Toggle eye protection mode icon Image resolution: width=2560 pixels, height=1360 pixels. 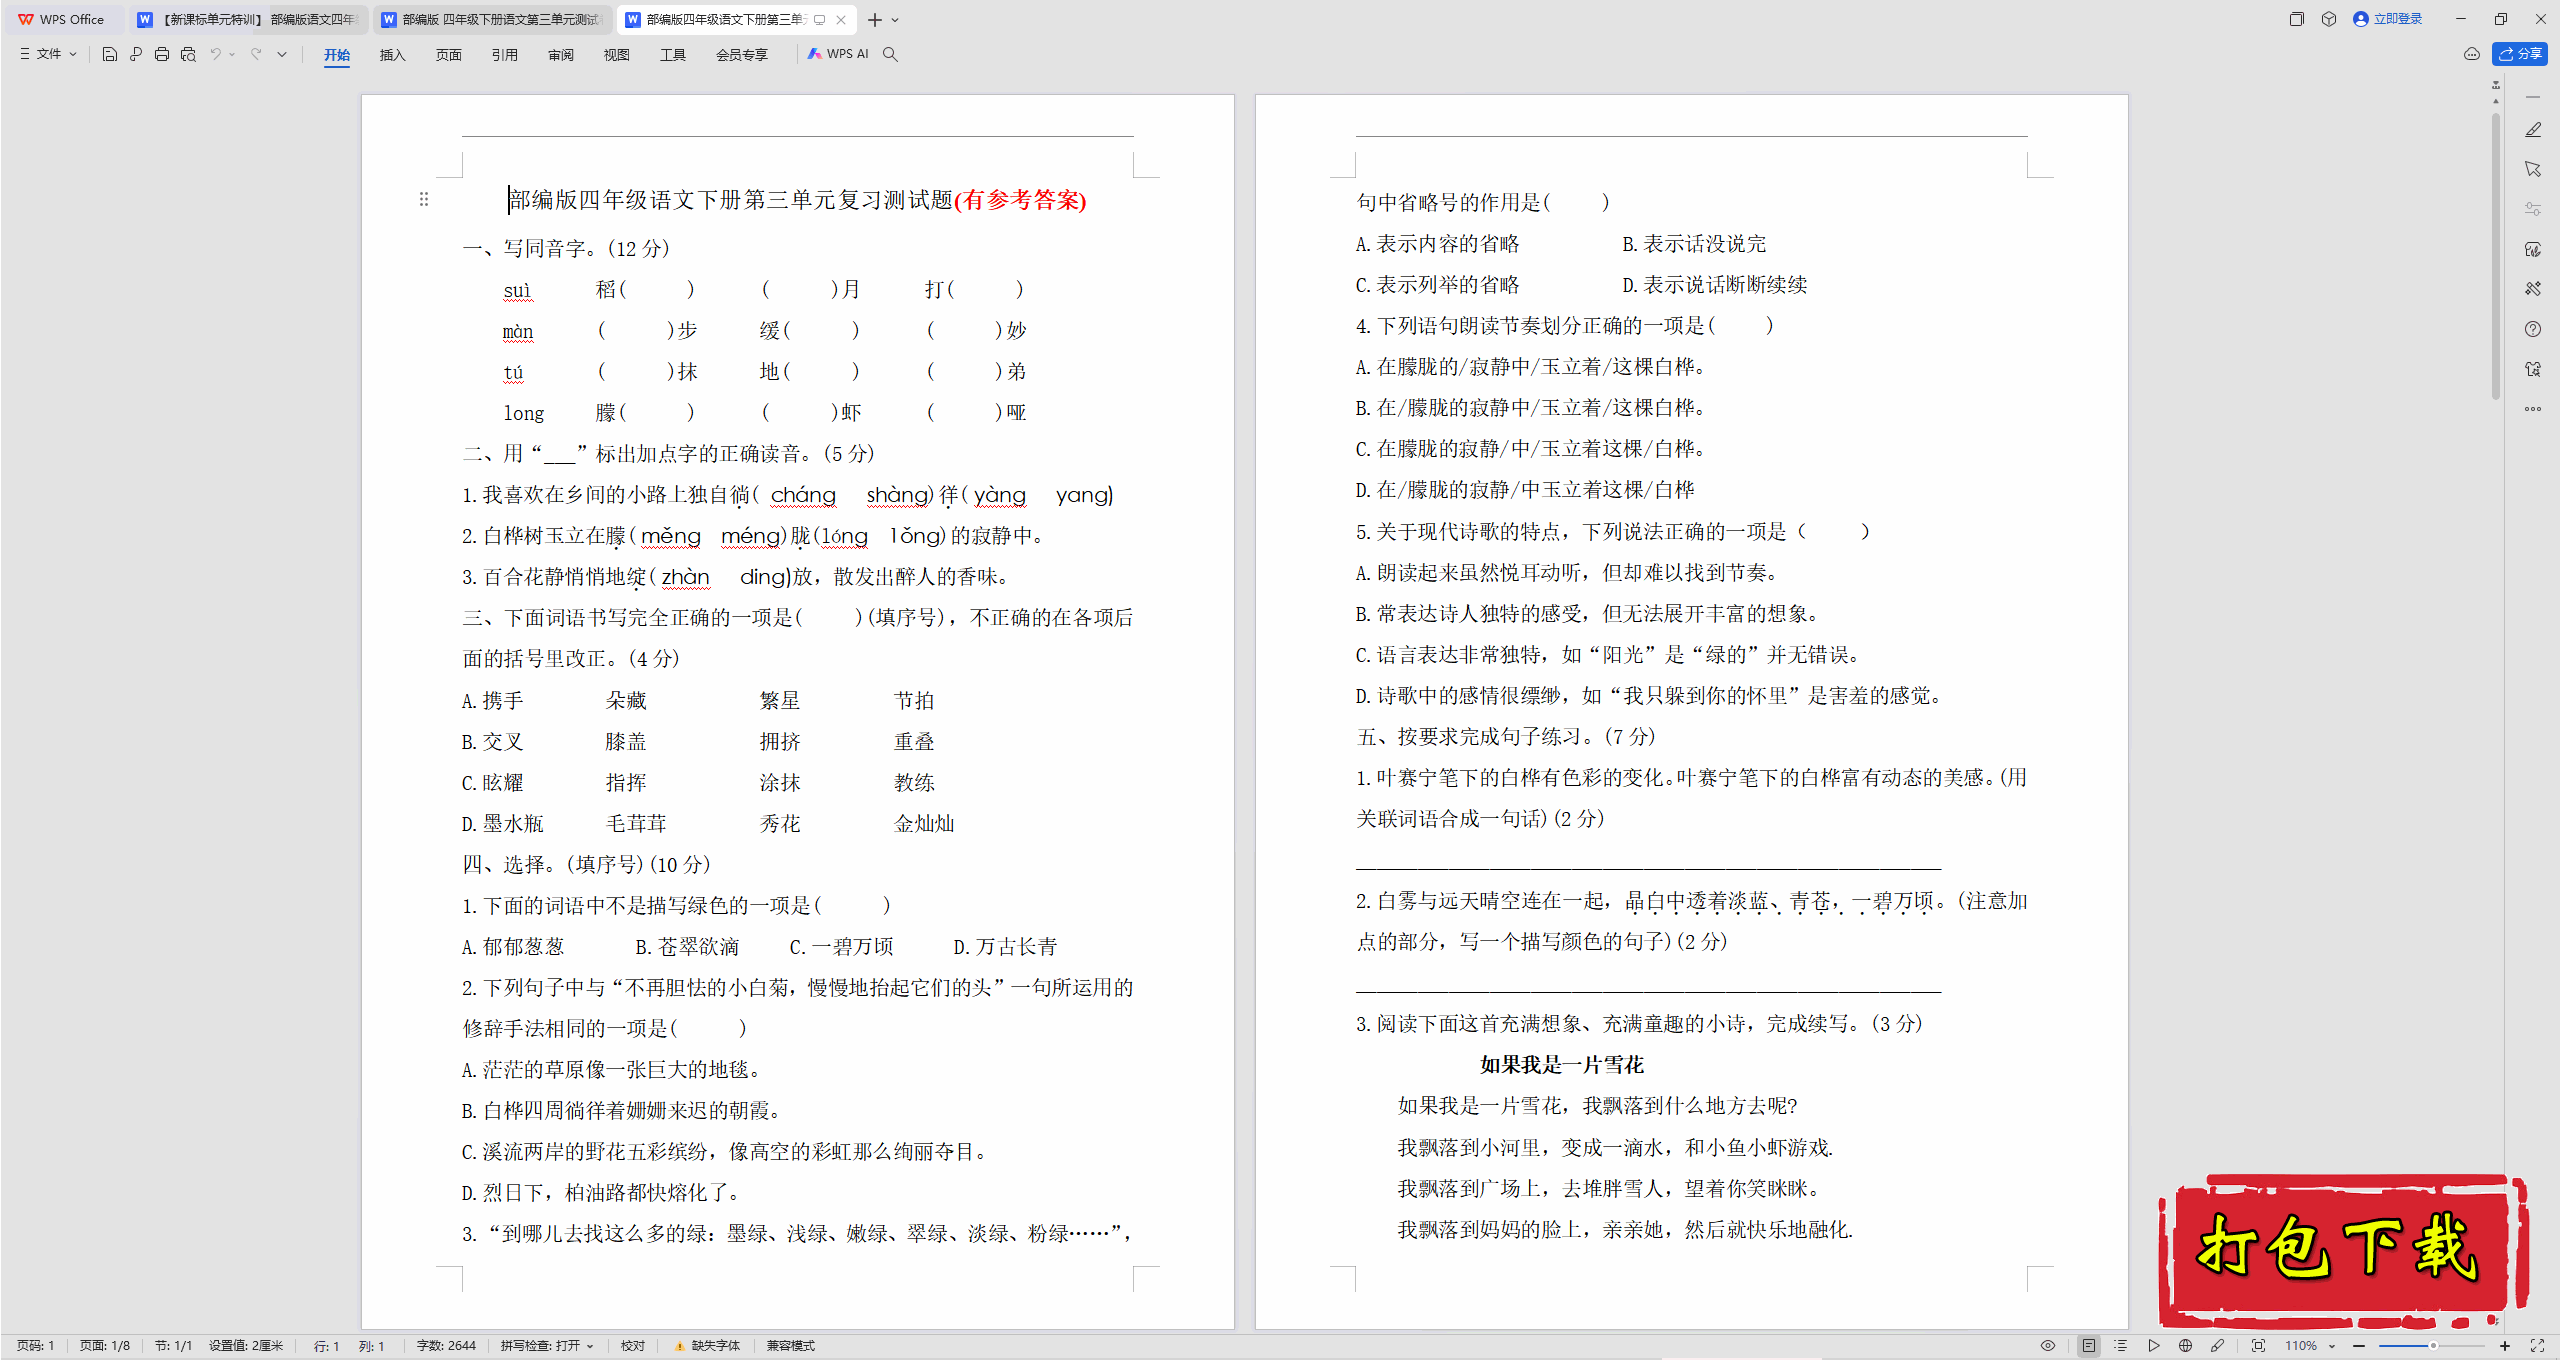2048,1346
